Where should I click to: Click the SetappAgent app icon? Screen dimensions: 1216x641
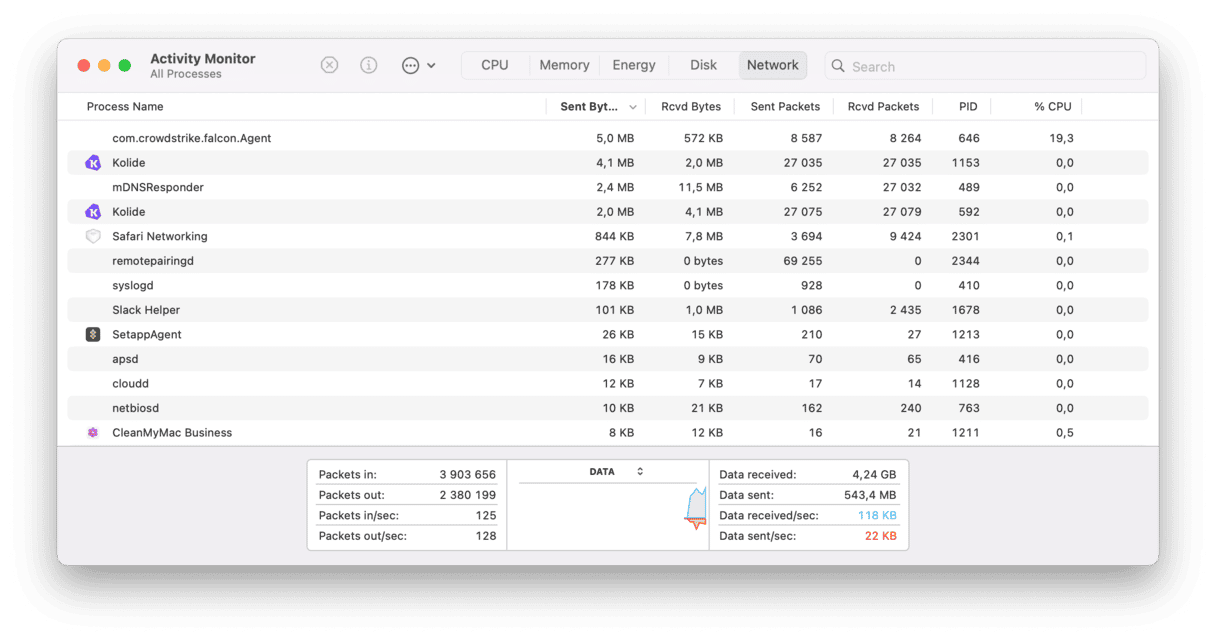click(x=93, y=335)
